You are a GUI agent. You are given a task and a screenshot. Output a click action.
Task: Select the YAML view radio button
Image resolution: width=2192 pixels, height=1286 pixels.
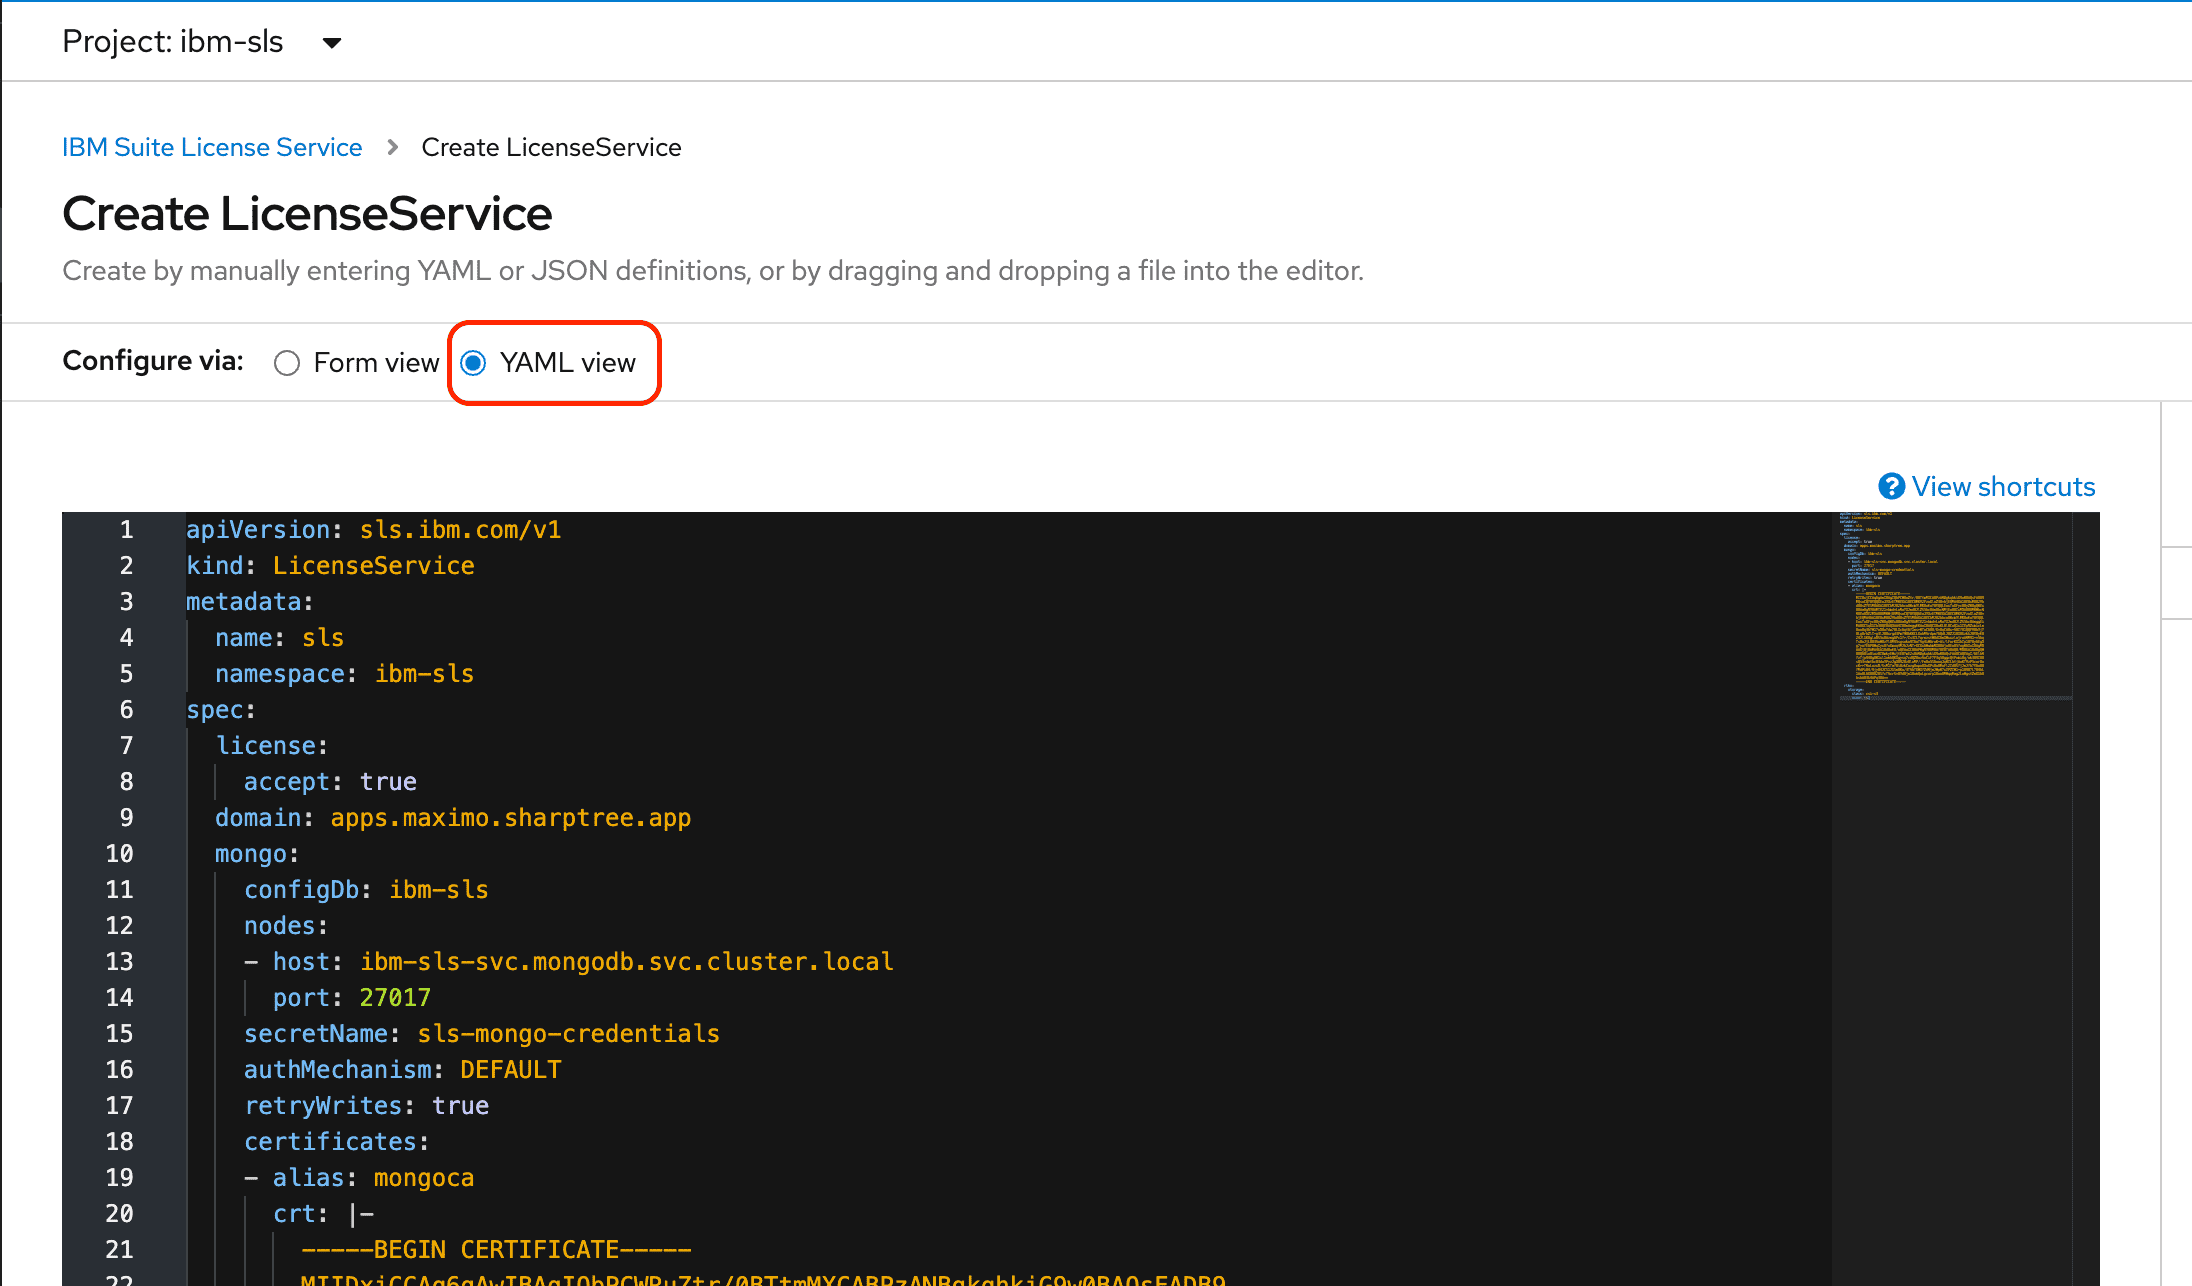(474, 363)
